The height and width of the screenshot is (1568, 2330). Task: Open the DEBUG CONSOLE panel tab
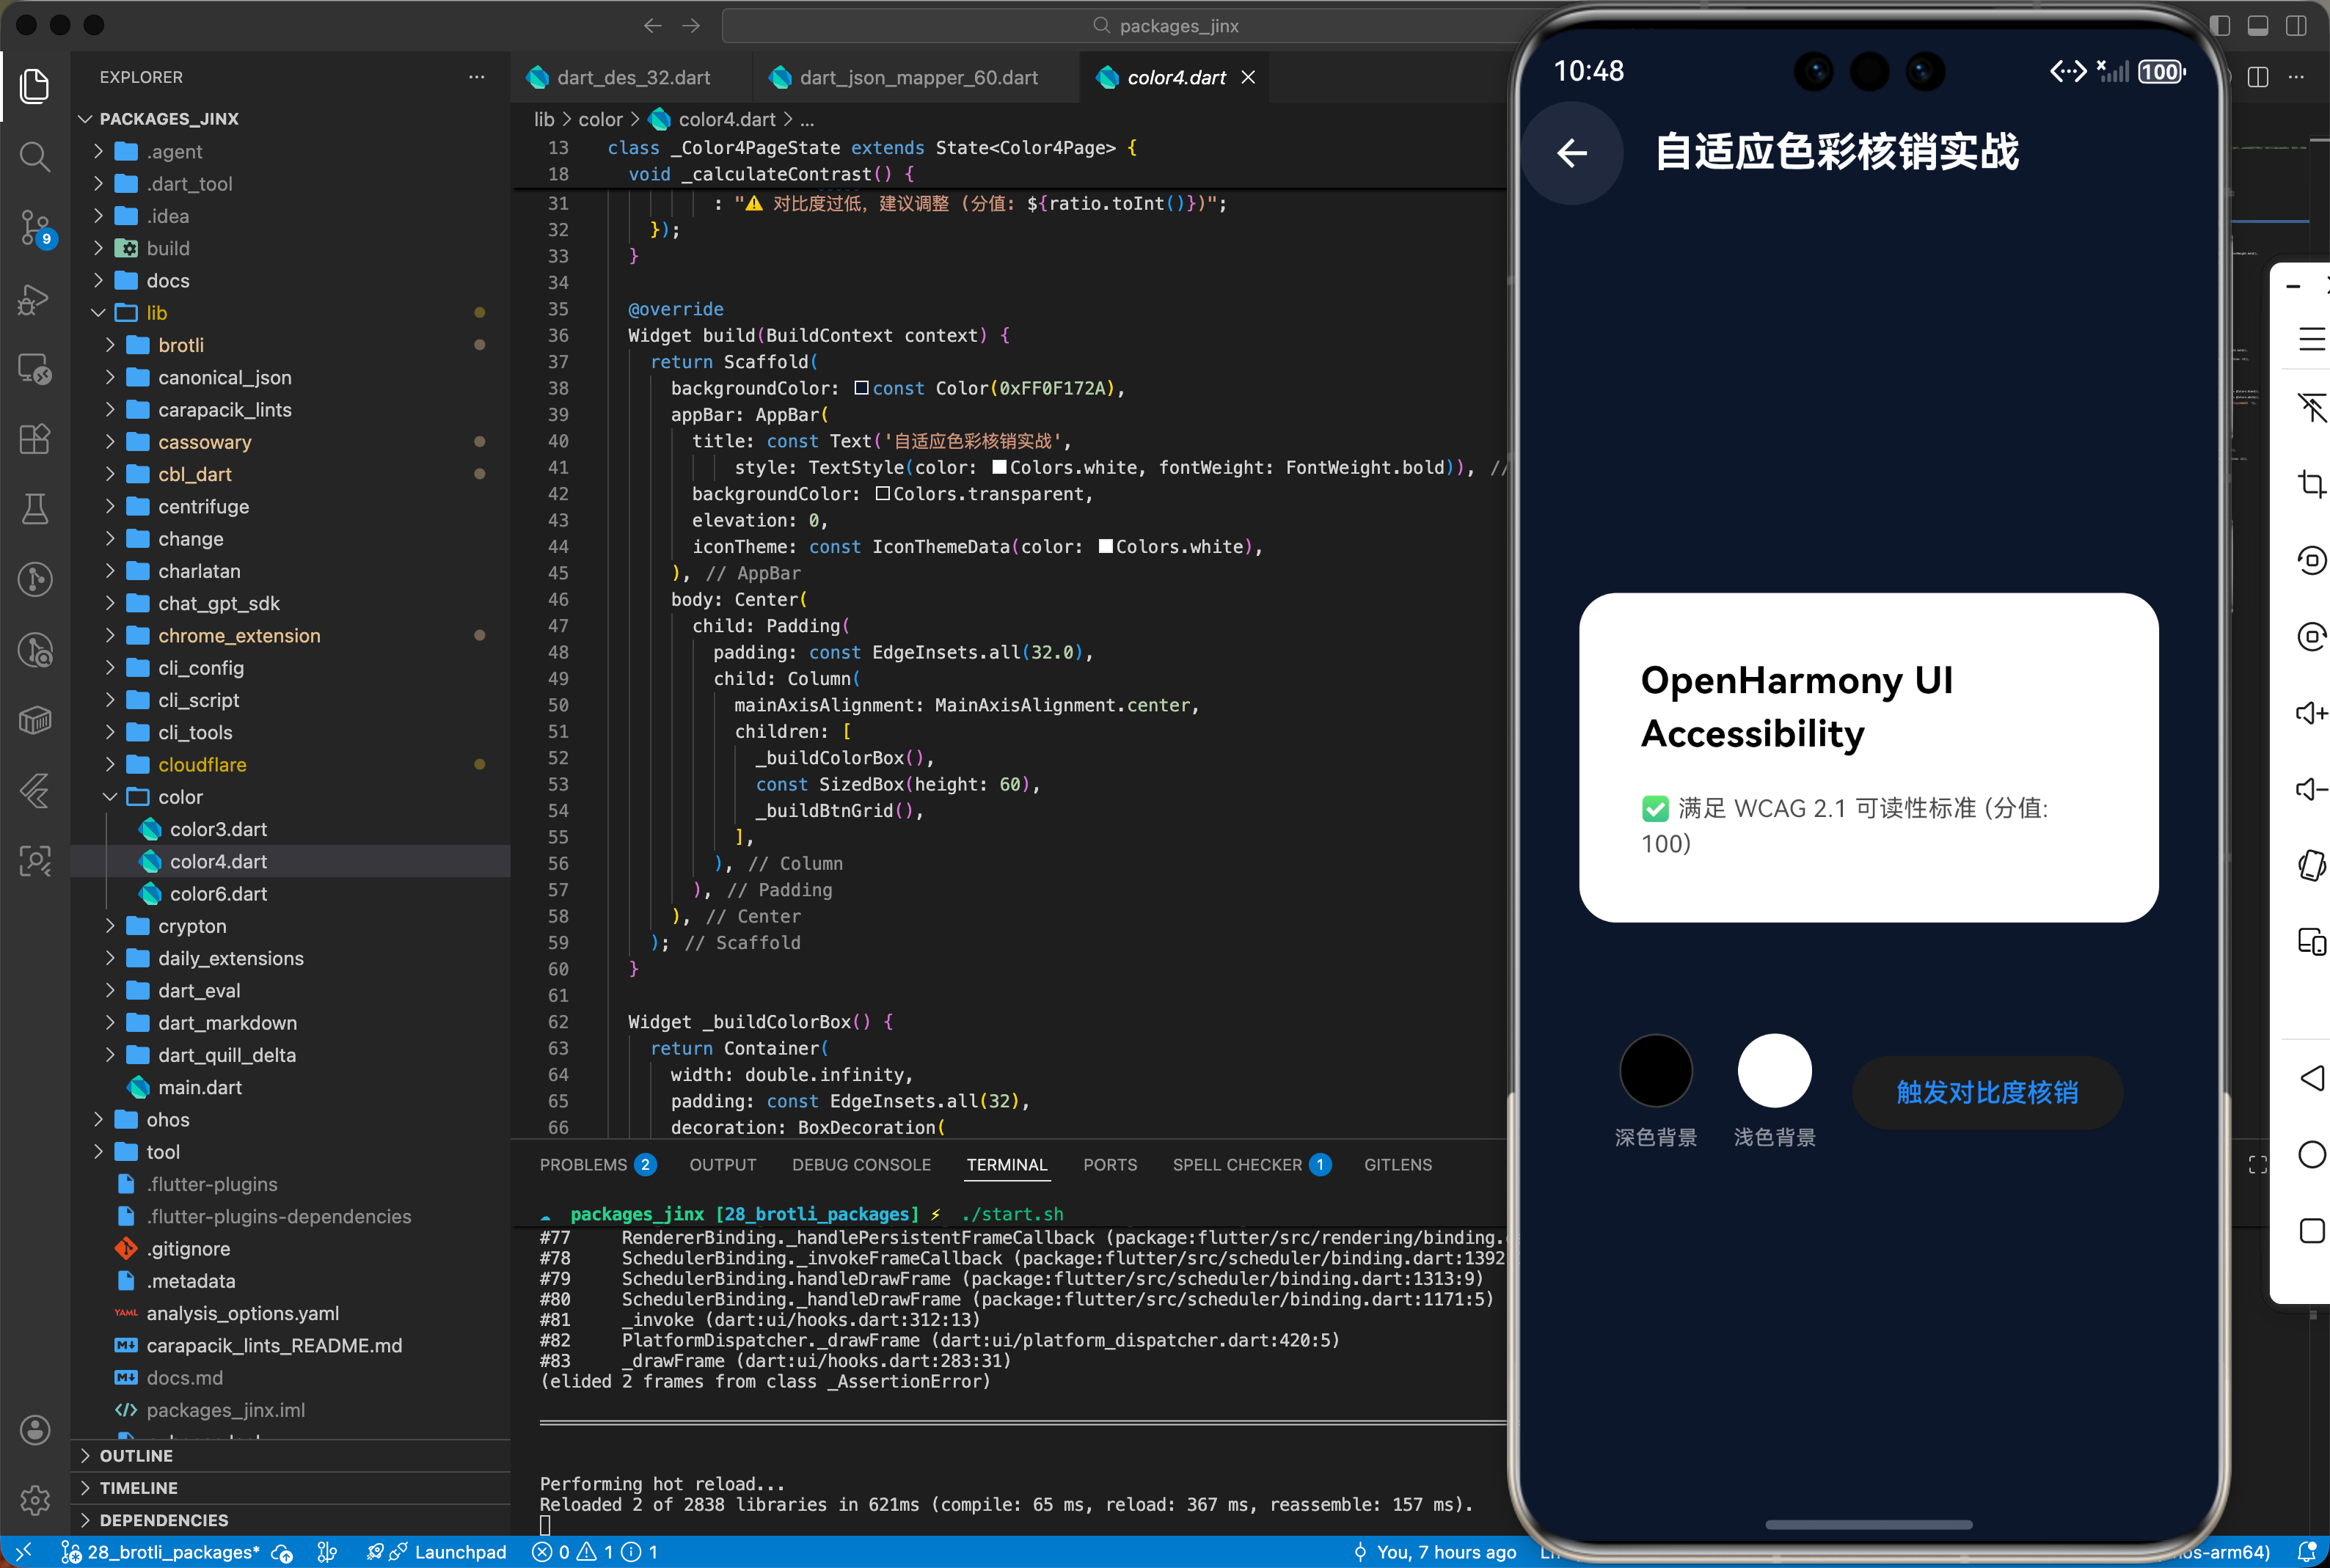[861, 1165]
